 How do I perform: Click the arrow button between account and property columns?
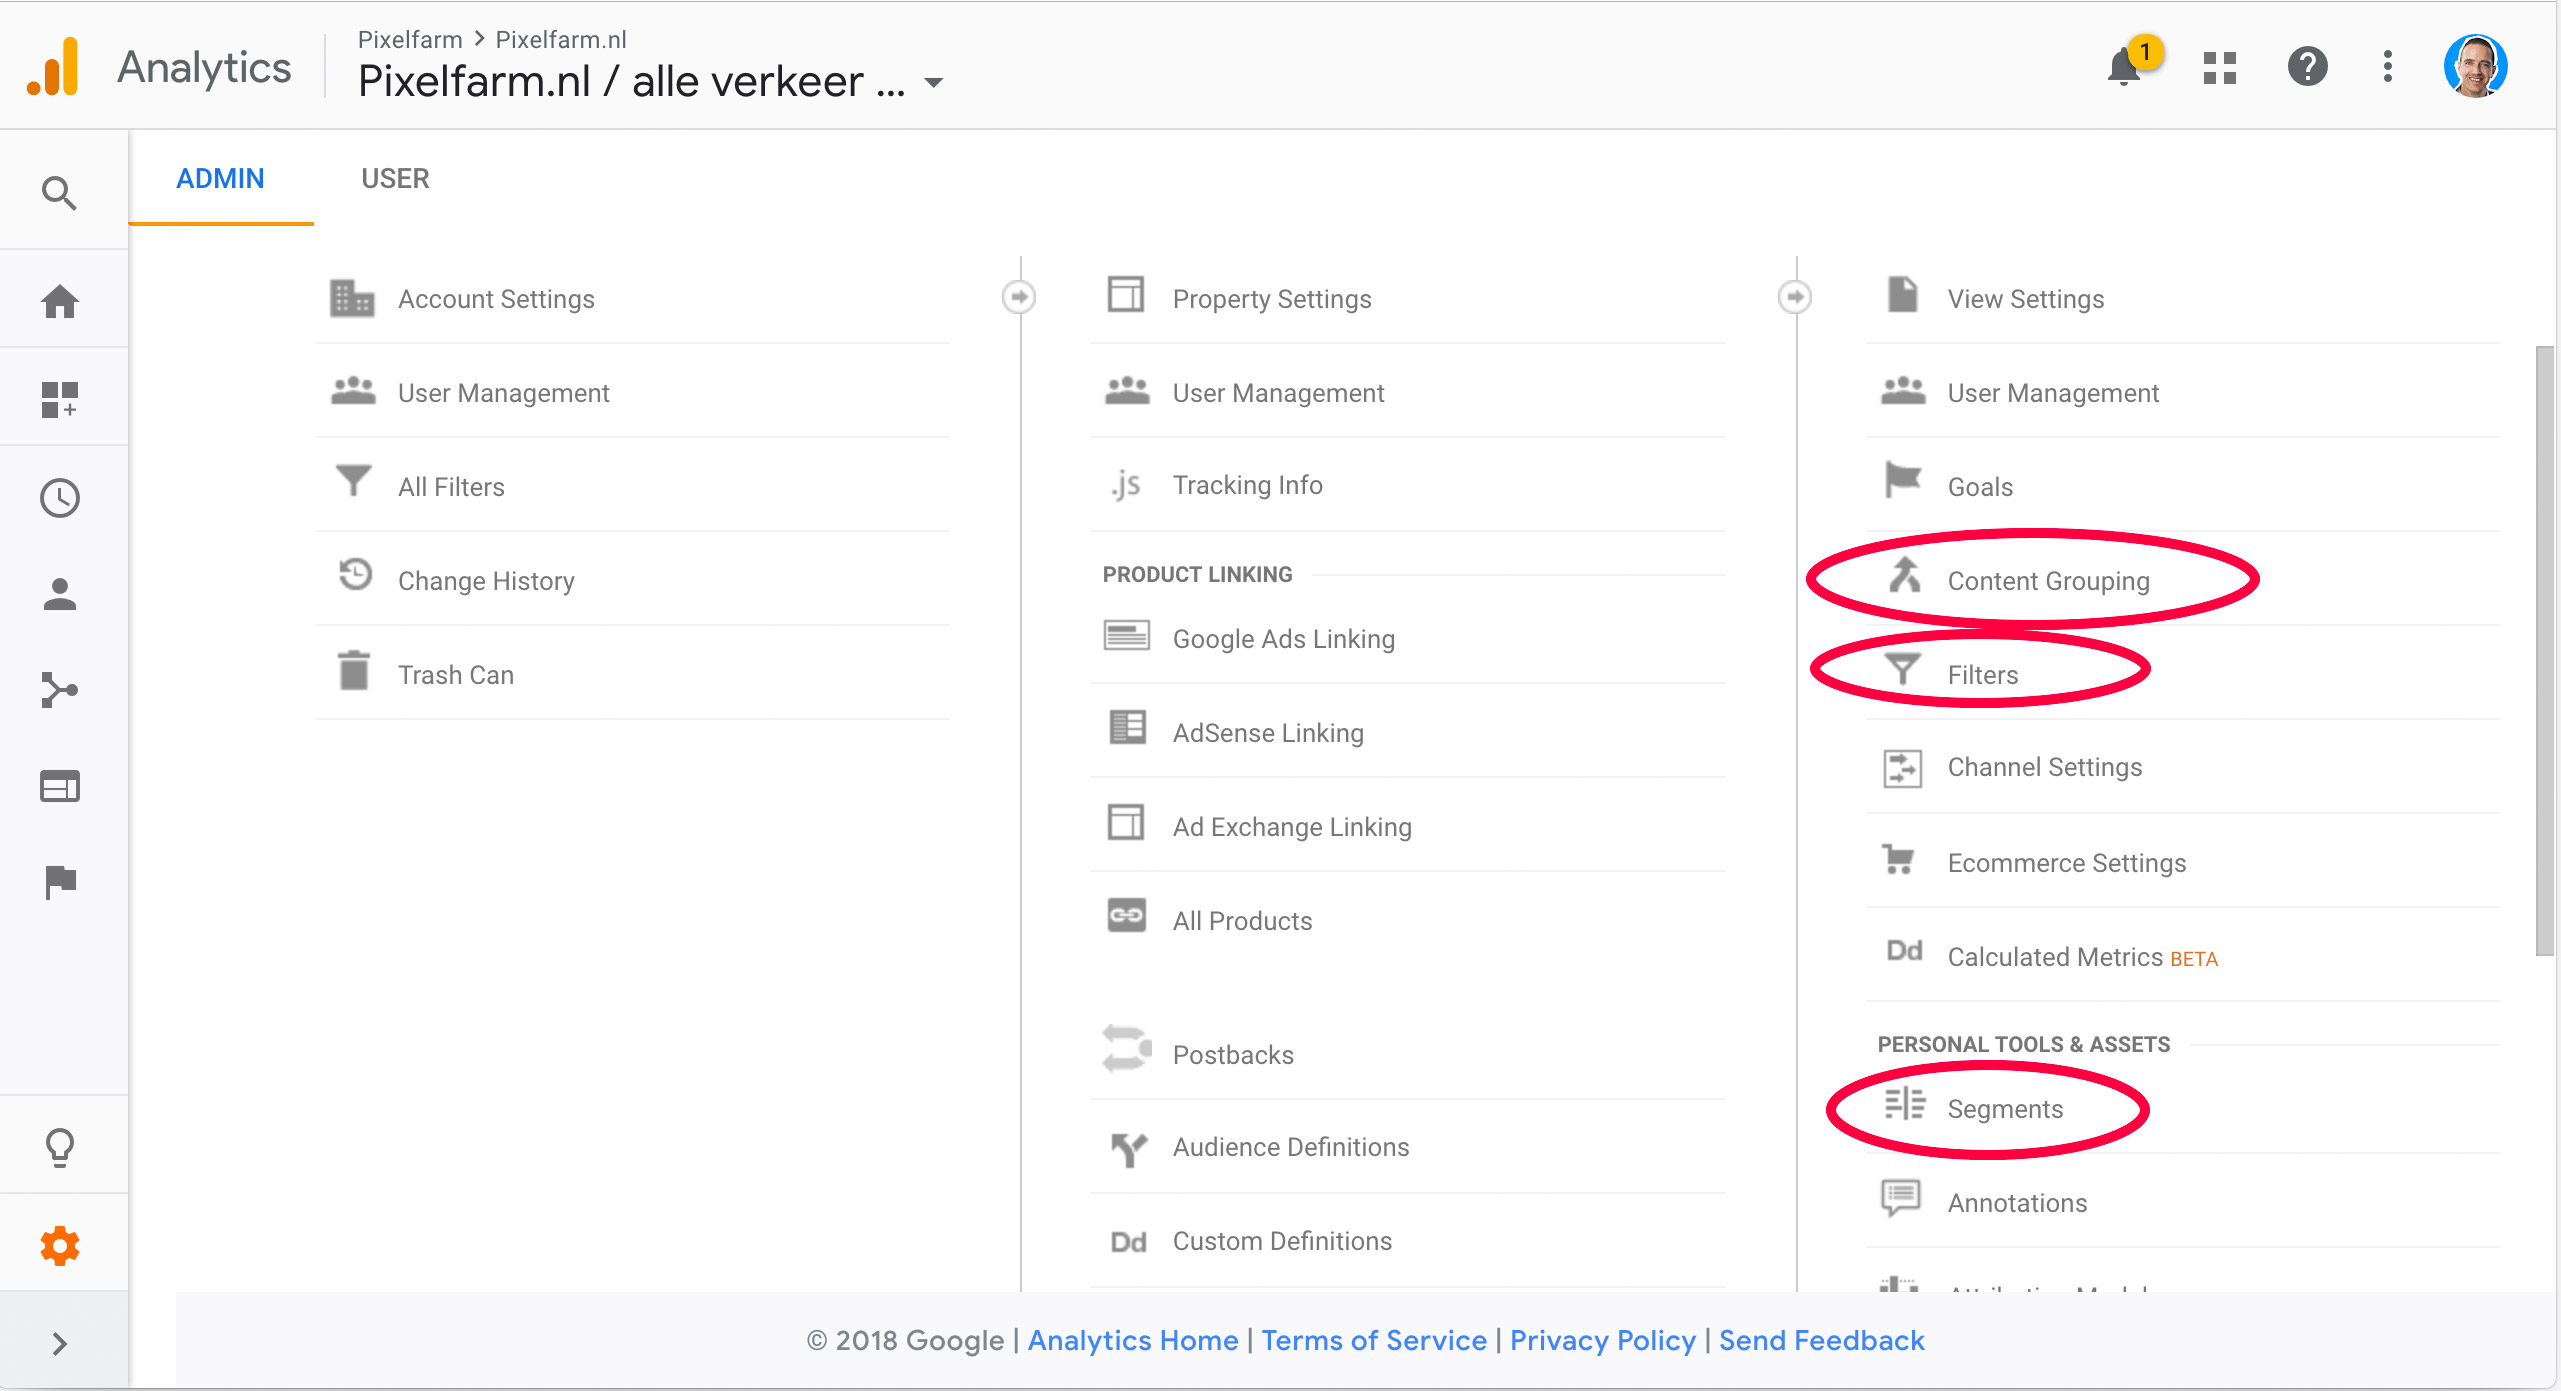click(1019, 297)
